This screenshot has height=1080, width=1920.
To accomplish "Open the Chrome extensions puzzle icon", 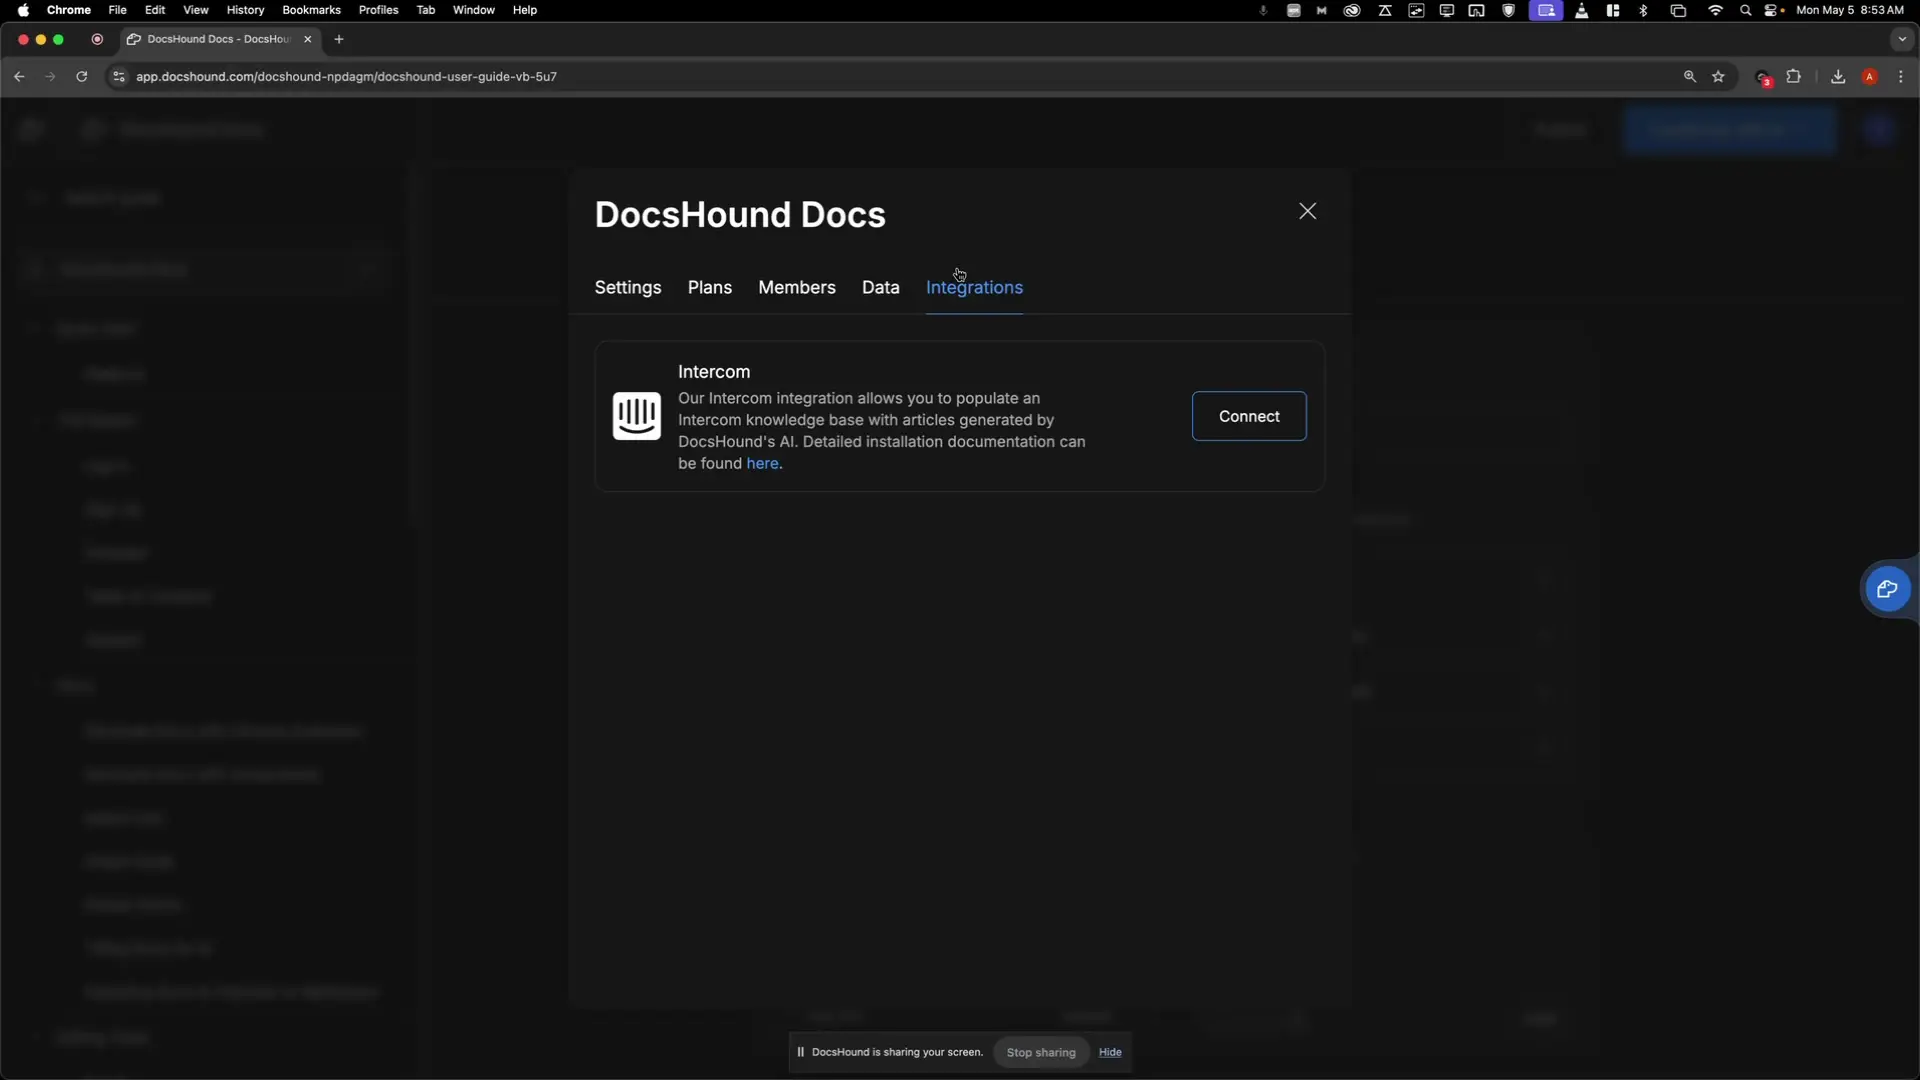I will (x=1794, y=77).
